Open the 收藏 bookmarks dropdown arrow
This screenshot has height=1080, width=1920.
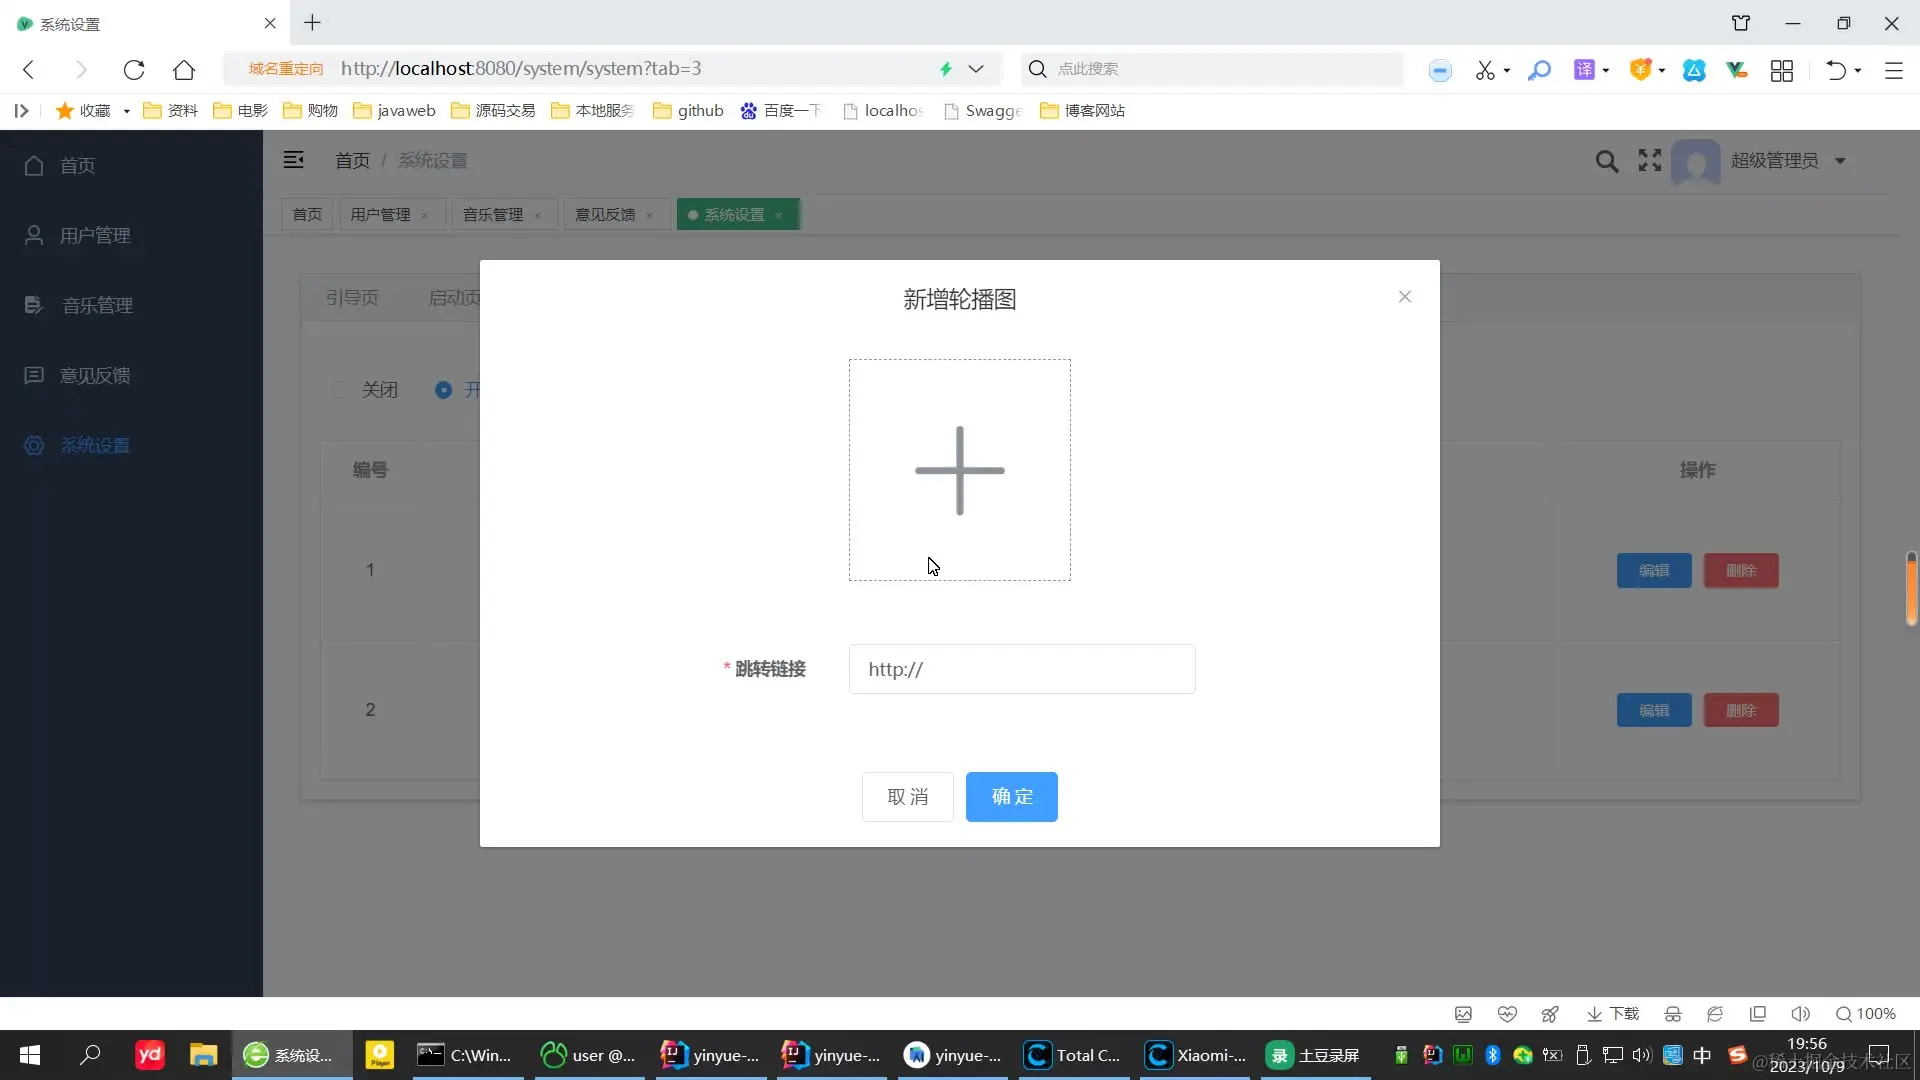click(127, 111)
